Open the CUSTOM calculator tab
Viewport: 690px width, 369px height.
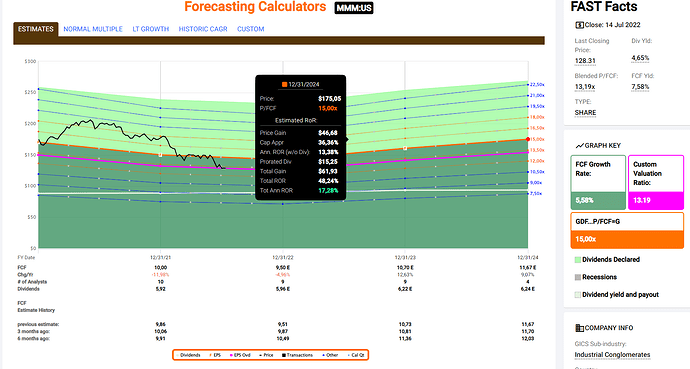point(250,29)
